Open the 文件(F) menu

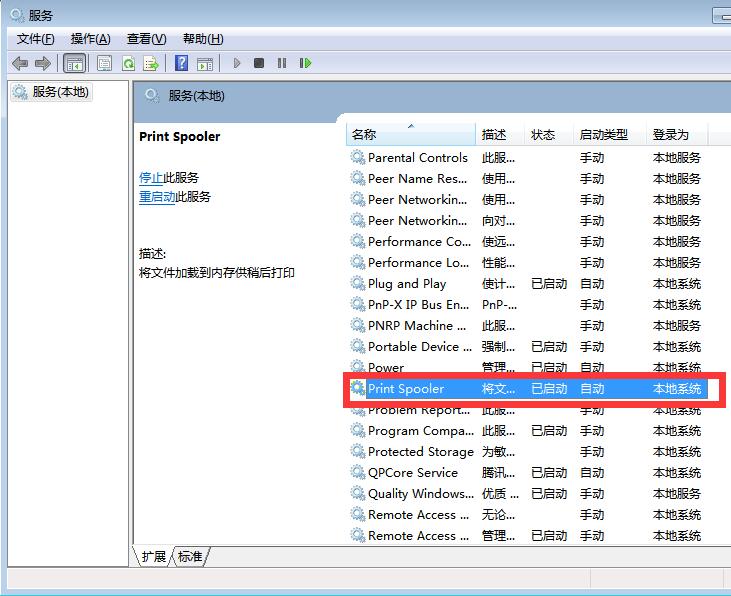pos(35,38)
